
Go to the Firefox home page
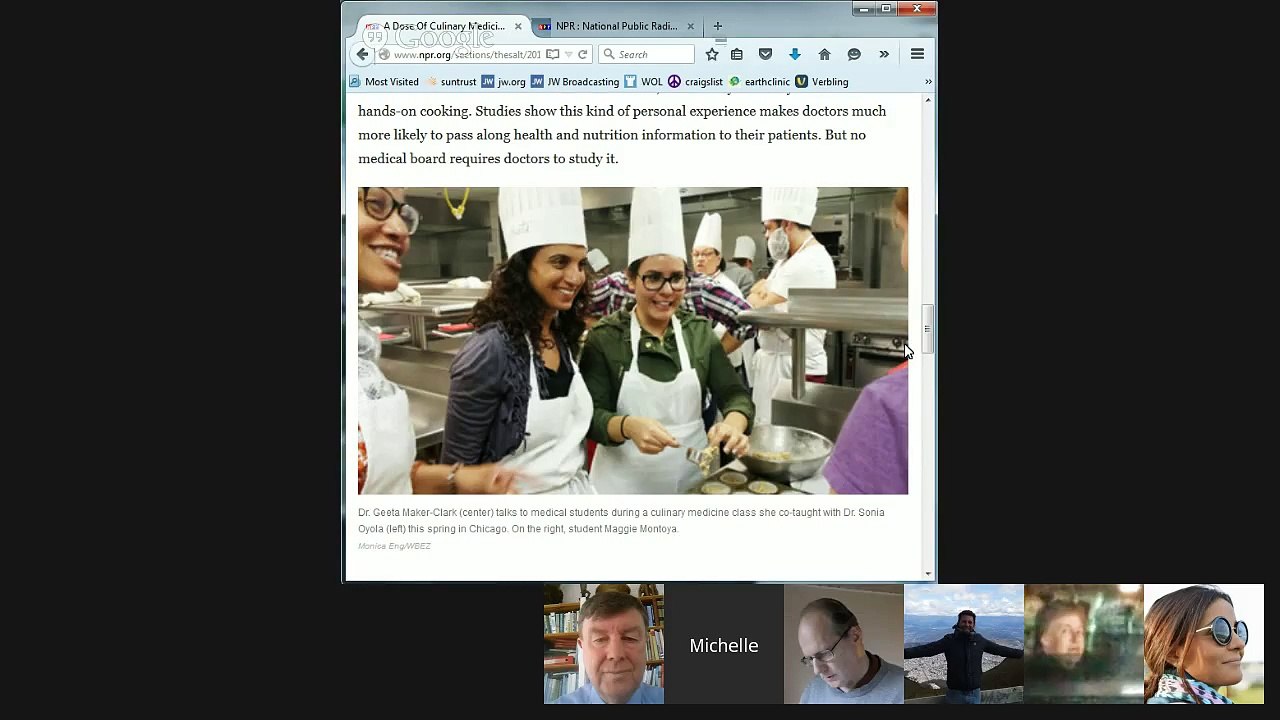(824, 54)
